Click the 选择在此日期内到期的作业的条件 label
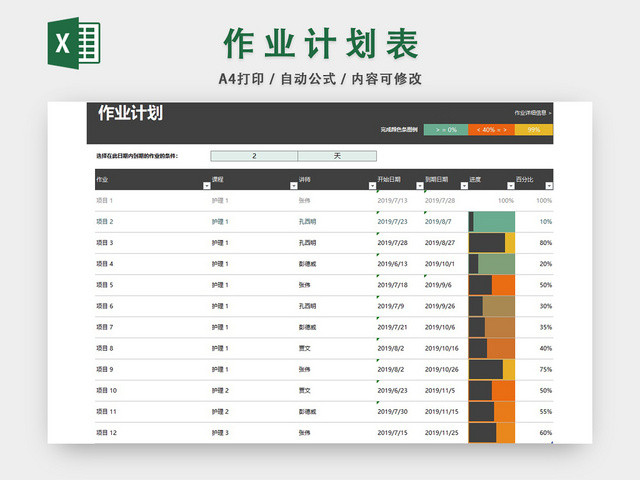Screen dimensions: 640x480 coord(137,156)
